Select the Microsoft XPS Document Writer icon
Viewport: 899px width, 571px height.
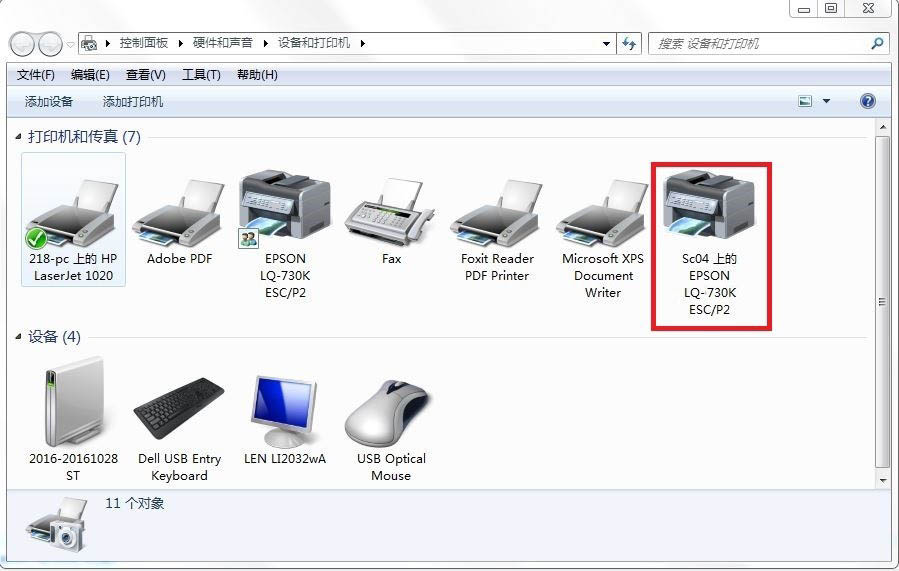[x=603, y=214]
